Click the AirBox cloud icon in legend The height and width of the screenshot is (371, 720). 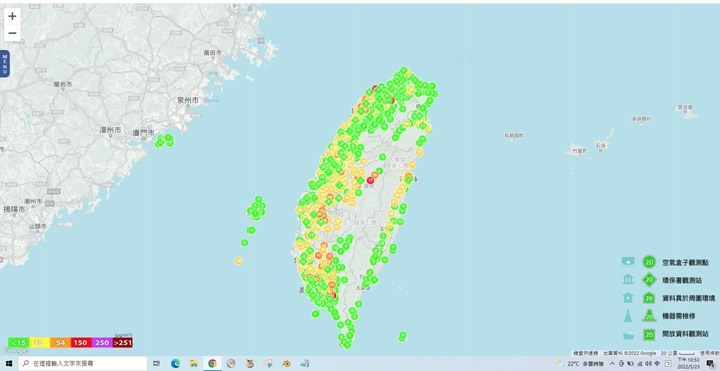628,262
